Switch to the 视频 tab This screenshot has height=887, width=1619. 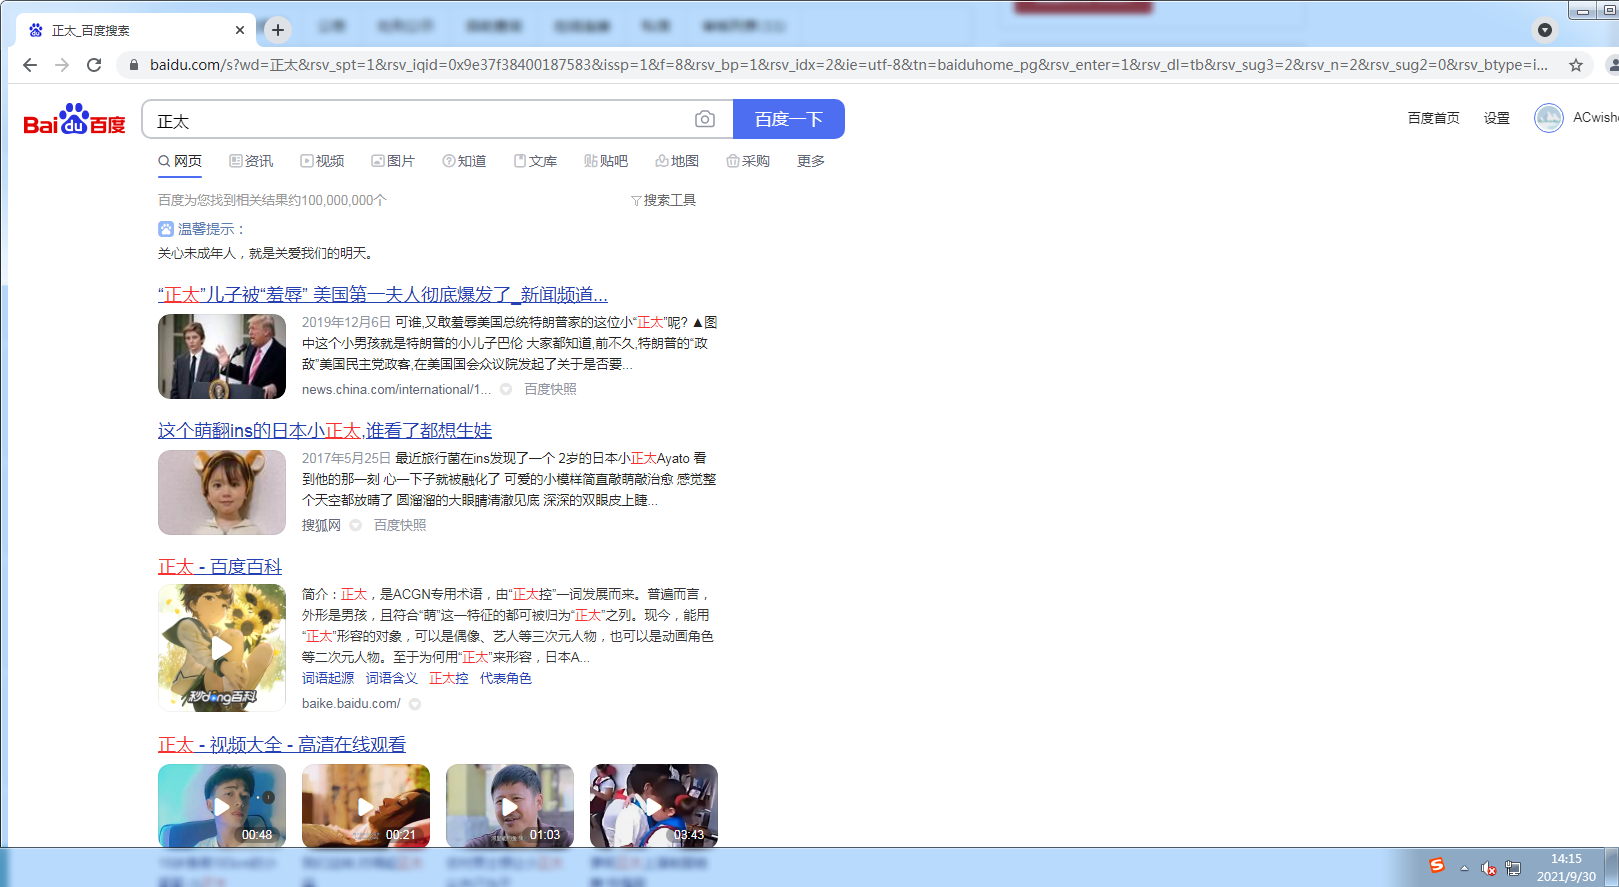(x=322, y=161)
